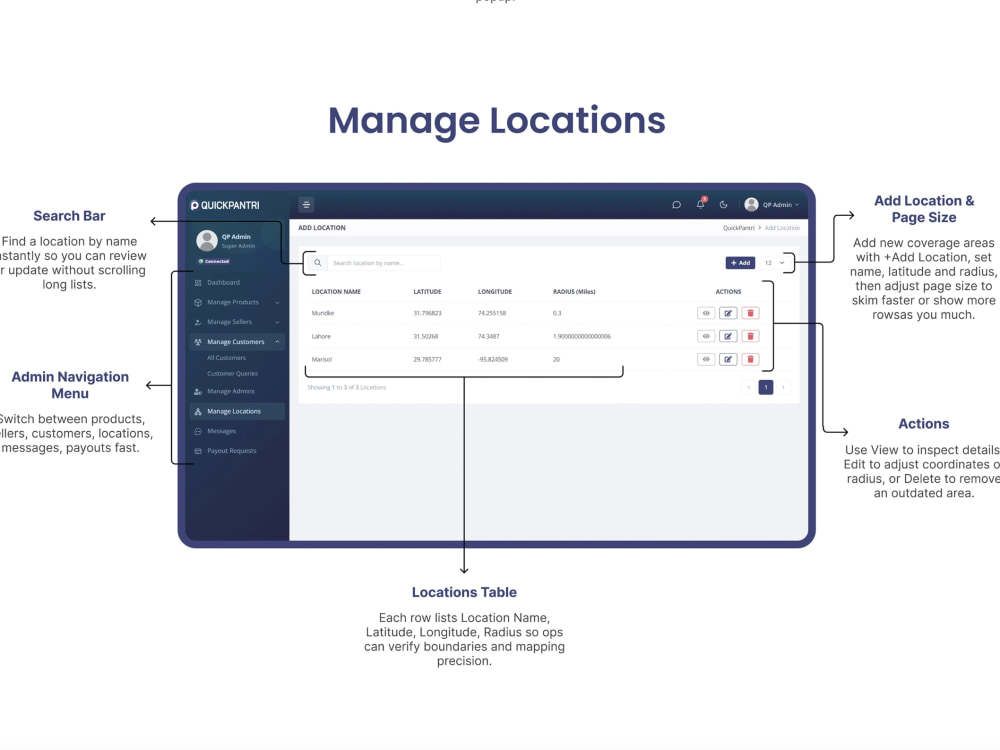Delete the Muridke location

751,313
